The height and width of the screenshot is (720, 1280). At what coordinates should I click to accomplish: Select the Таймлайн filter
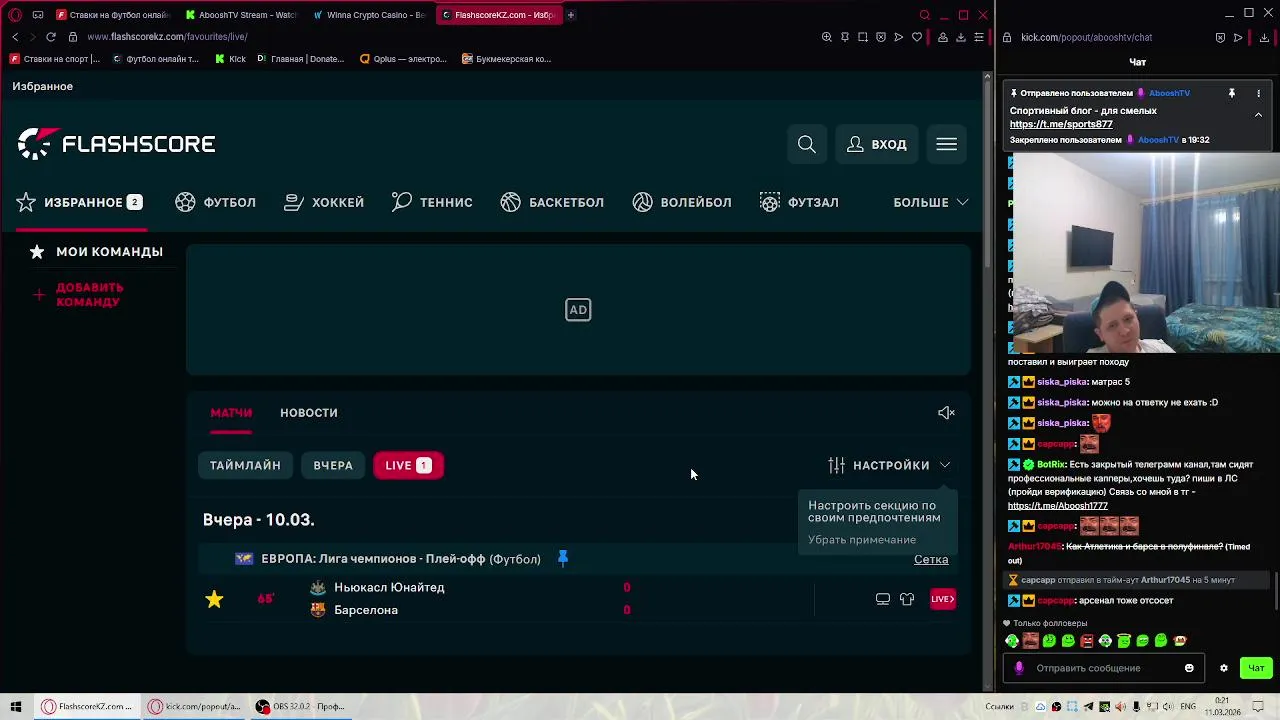click(x=245, y=465)
